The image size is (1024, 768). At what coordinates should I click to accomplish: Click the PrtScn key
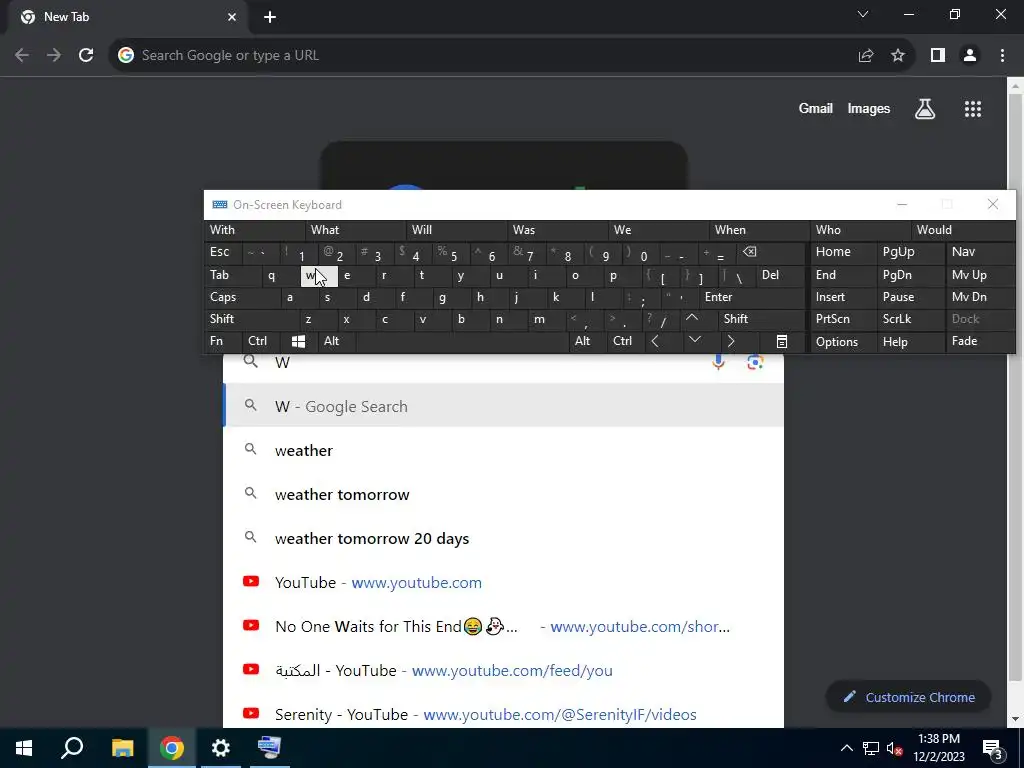pyautogui.click(x=843, y=319)
